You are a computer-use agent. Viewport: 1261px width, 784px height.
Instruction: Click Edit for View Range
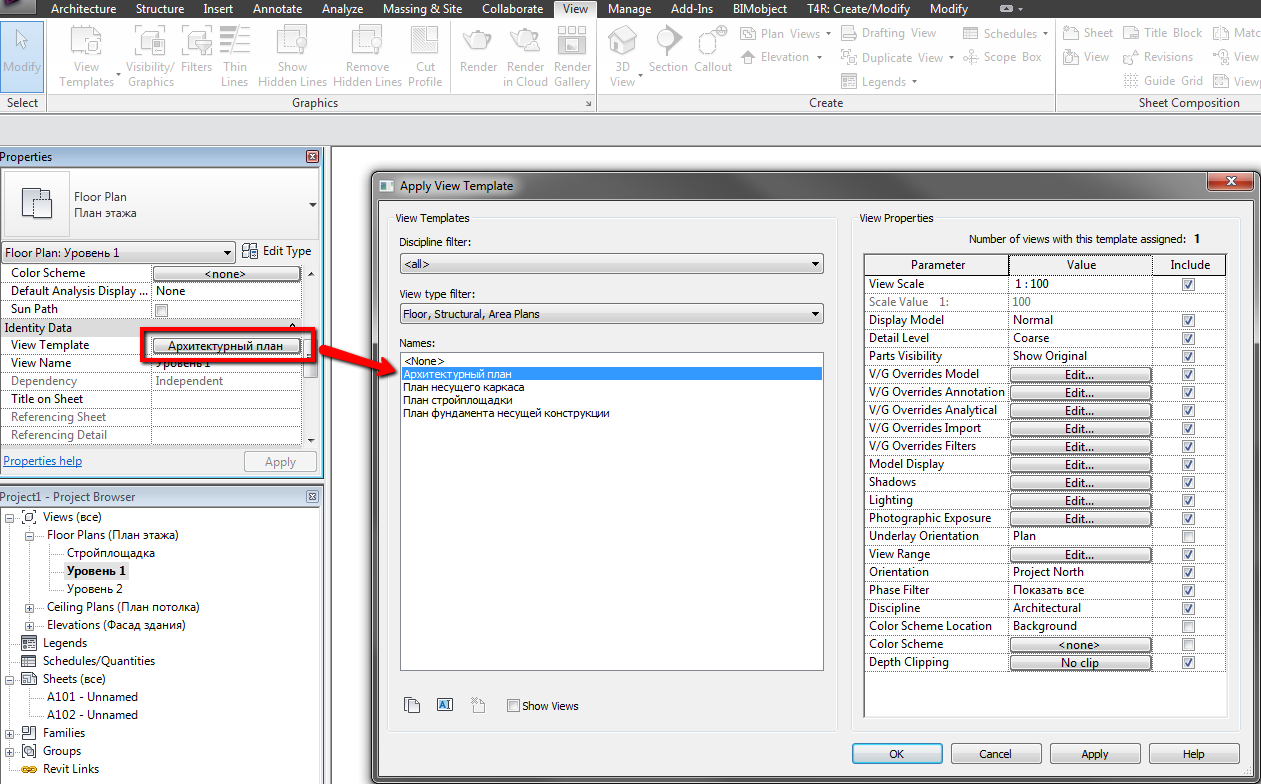(1080, 555)
